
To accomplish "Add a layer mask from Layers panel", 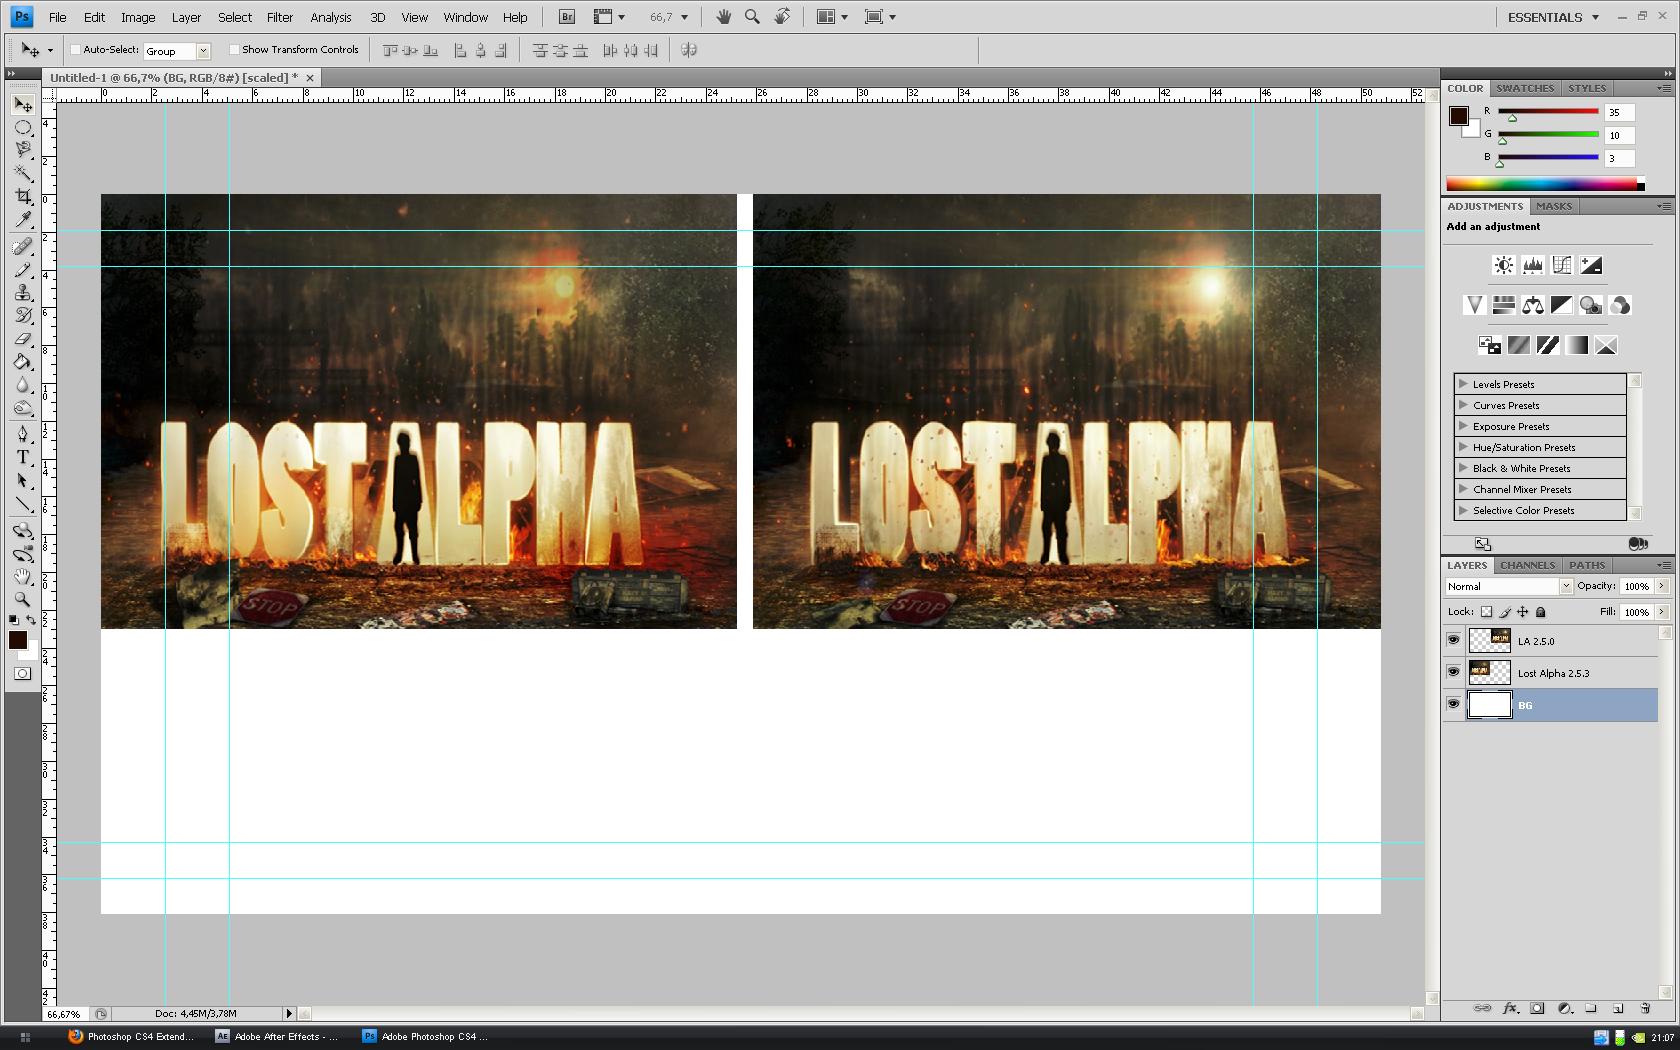I will (1537, 1008).
